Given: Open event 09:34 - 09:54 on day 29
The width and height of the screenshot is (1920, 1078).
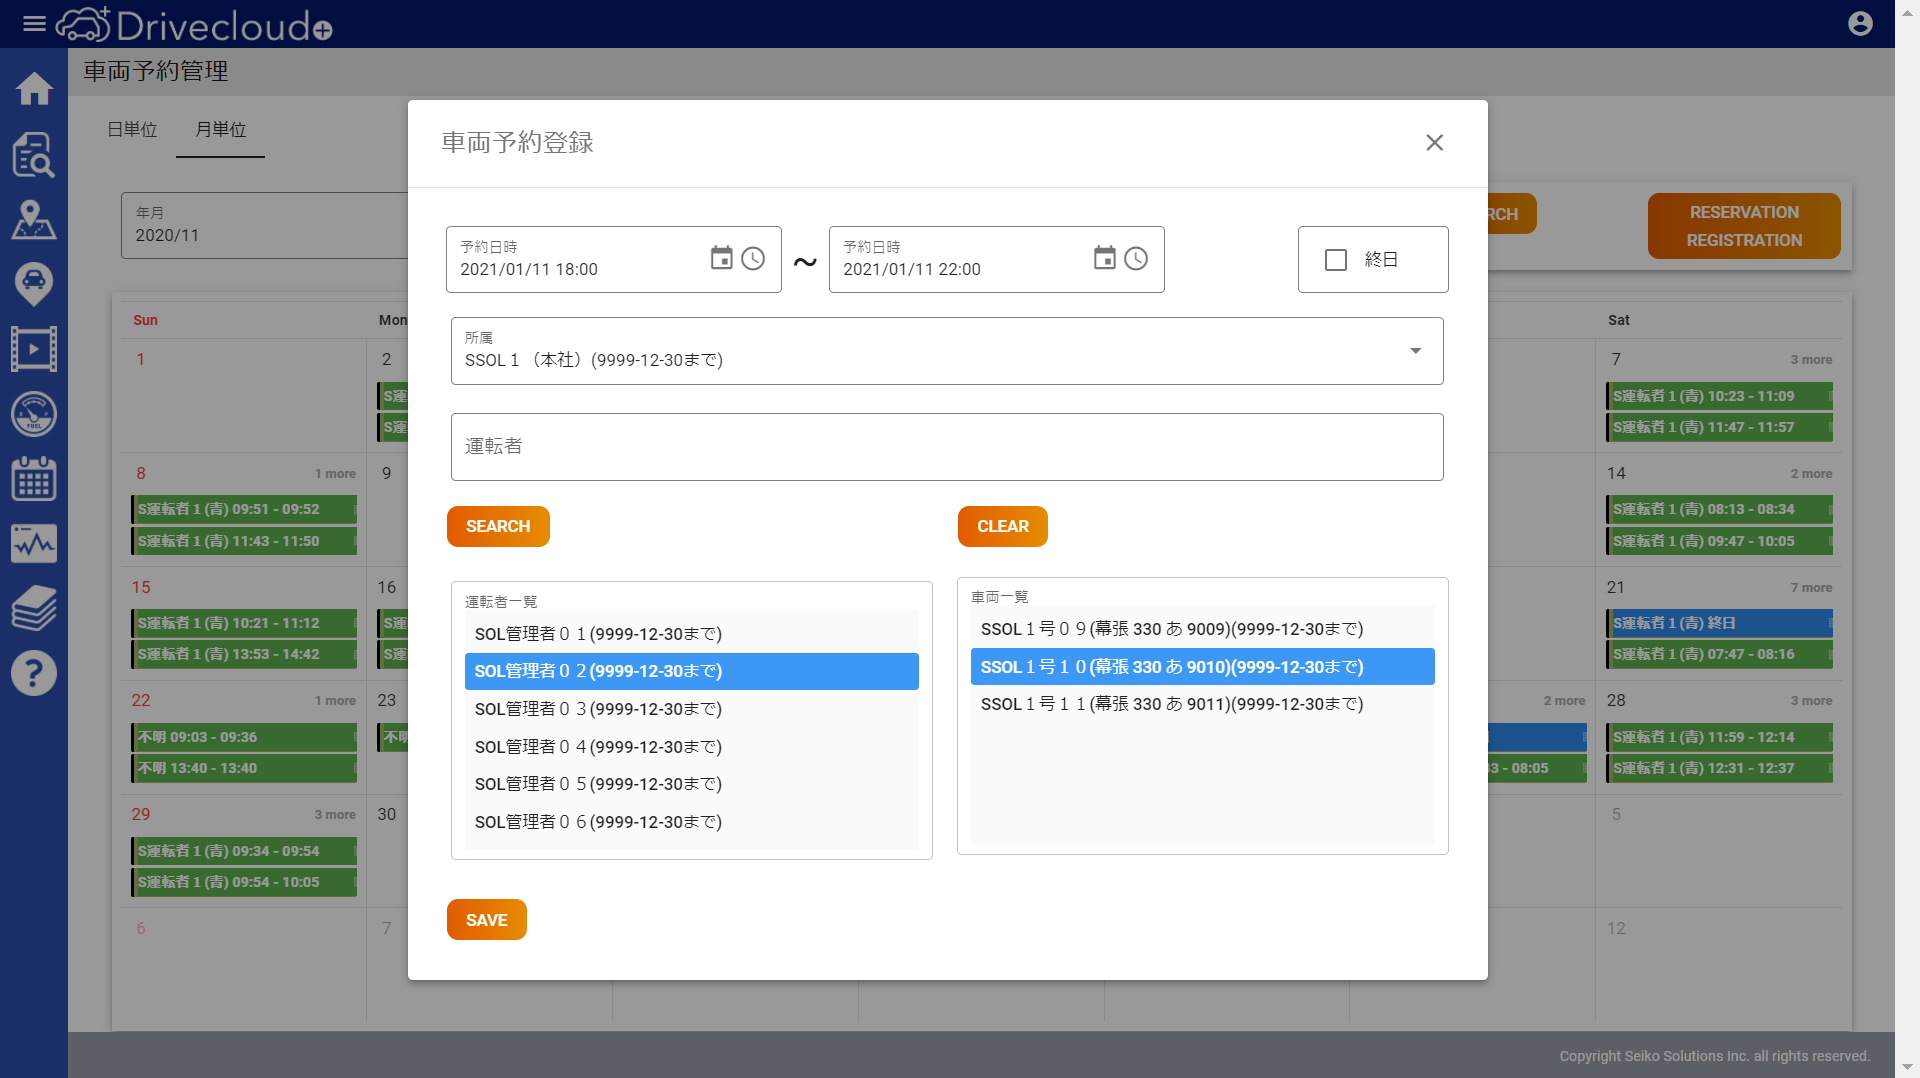Looking at the screenshot, I should pyautogui.click(x=244, y=851).
